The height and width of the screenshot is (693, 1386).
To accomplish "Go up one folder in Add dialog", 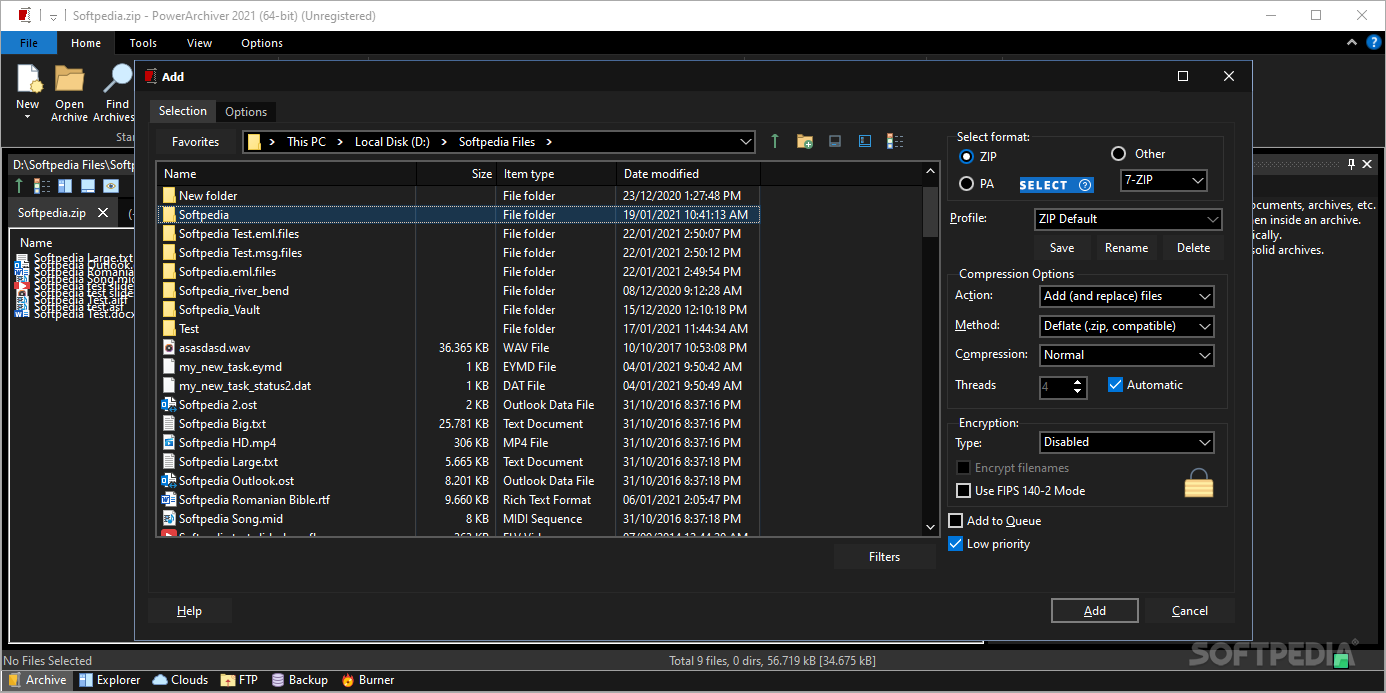I will coord(775,142).
